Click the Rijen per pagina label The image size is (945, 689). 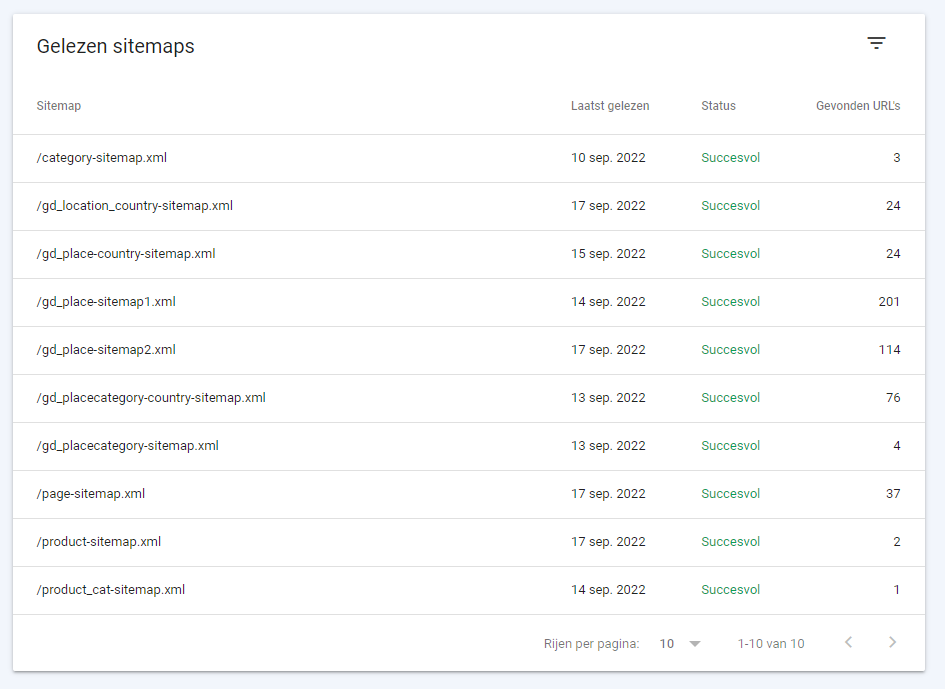coord(591,644)
